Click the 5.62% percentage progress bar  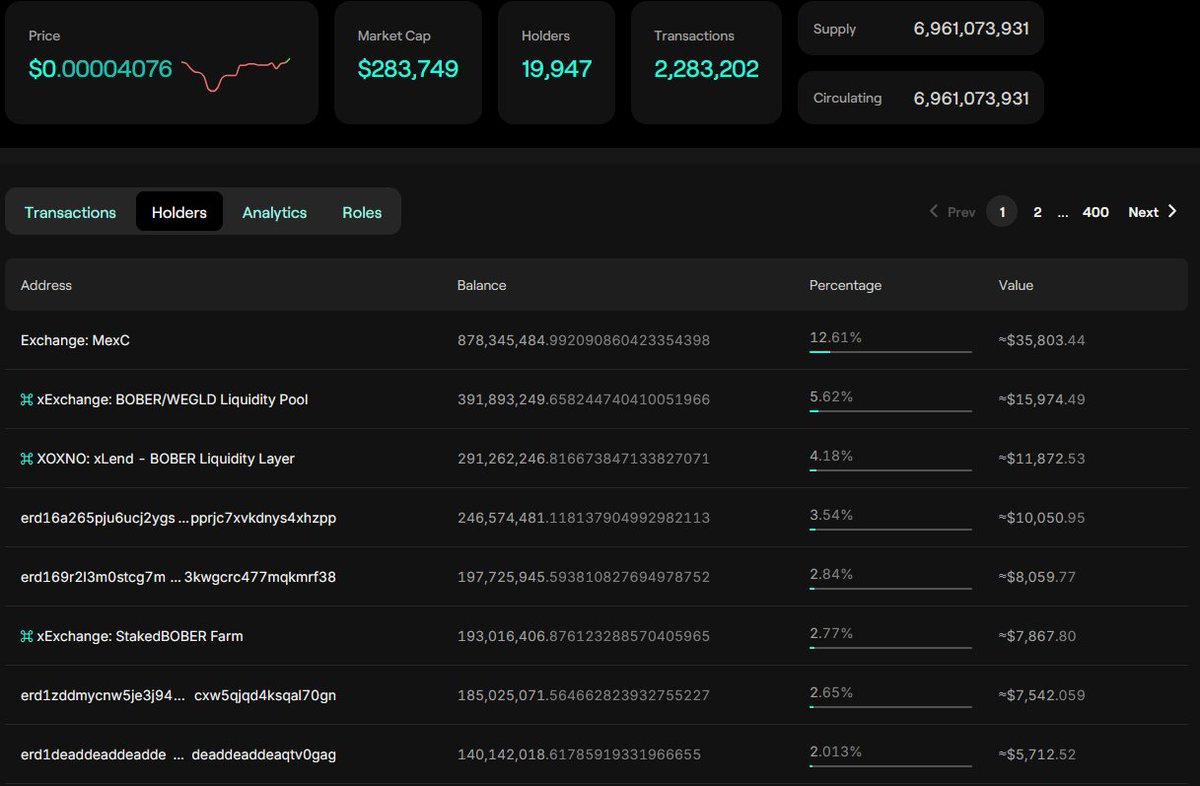tap(890, 410)
